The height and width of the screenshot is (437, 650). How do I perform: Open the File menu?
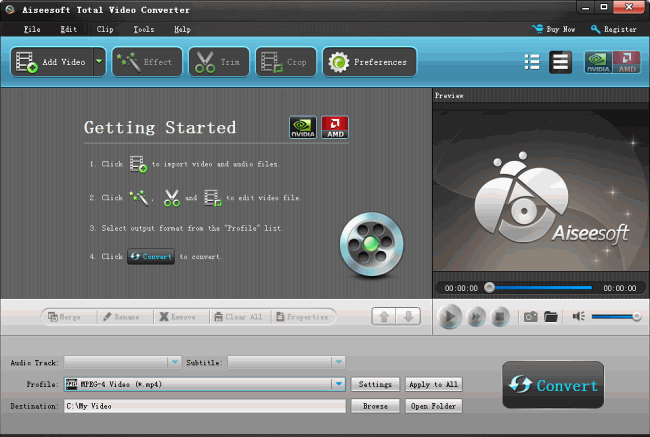point(32,29)
